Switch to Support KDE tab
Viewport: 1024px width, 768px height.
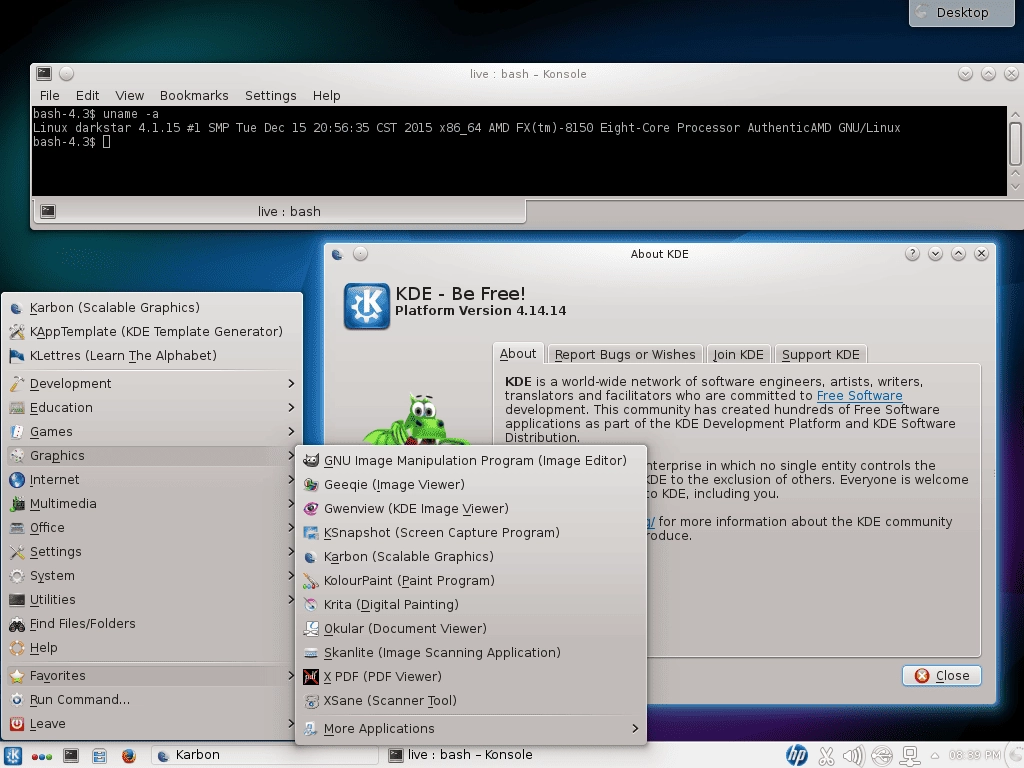[x=820, y=355]
